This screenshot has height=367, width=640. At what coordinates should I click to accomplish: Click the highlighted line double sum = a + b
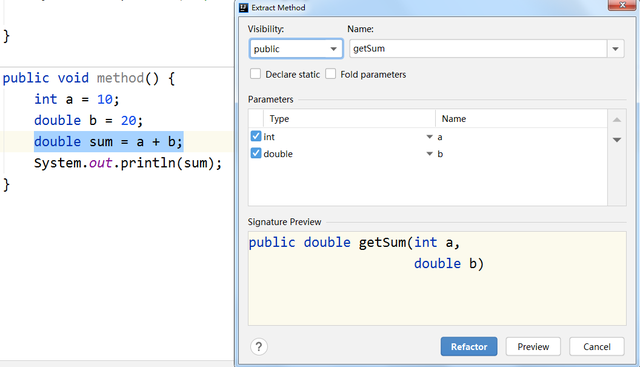click(x=109, y=142)
